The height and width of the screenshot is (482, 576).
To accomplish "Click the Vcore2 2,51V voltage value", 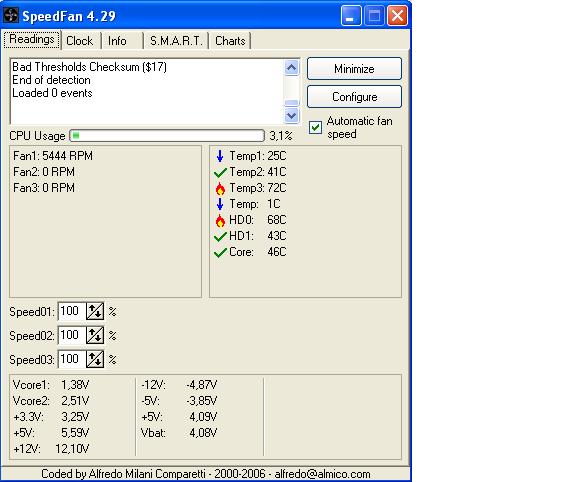I will click(x=75, y=401).
